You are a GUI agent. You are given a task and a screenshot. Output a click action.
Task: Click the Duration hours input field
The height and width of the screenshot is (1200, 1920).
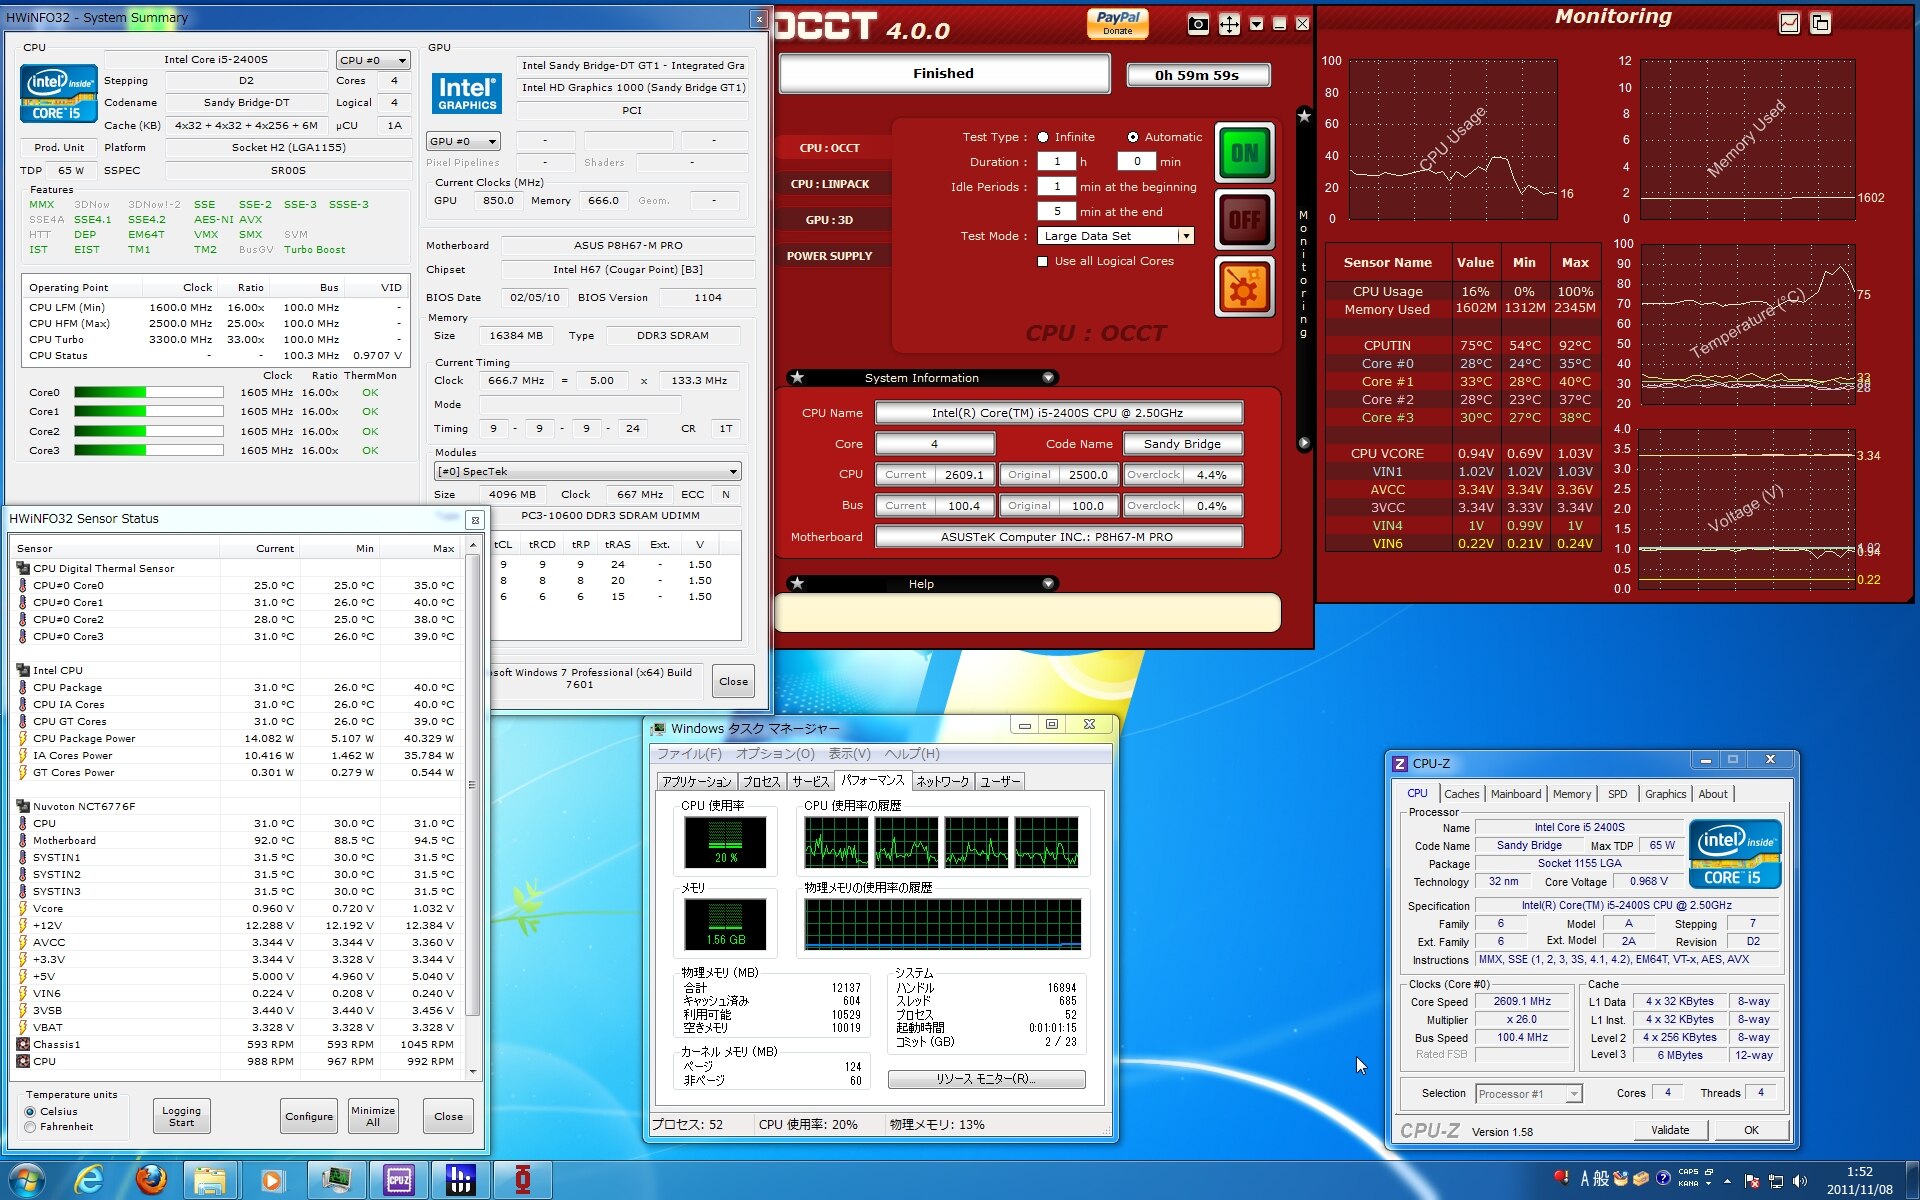pyautogui.click(x=1056, y=161)
